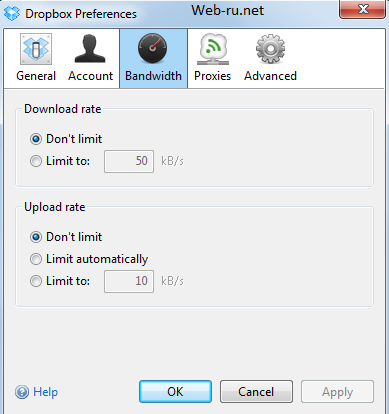Select the Advanced gear icon

pyautogui.click(x=270, y=49)
